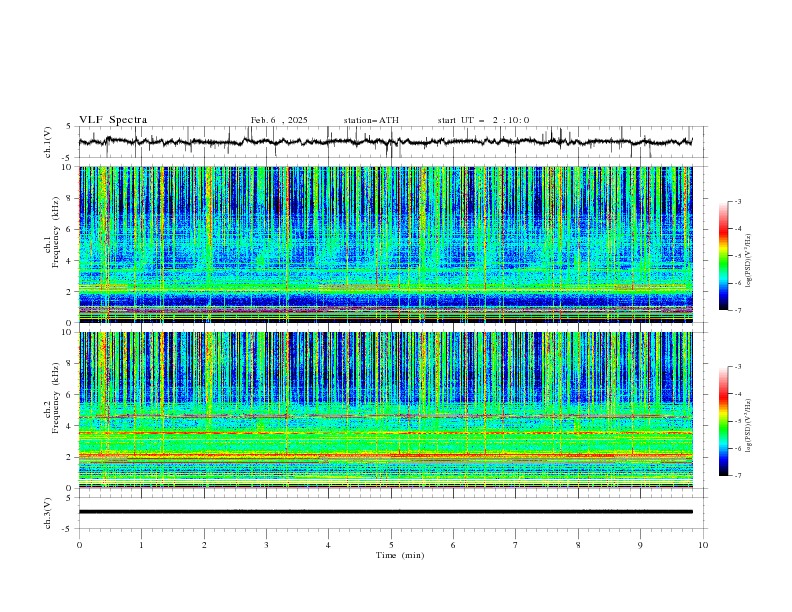
Task: Select the "start UT = 2 :10: 0" text
Action: point(483,120)
